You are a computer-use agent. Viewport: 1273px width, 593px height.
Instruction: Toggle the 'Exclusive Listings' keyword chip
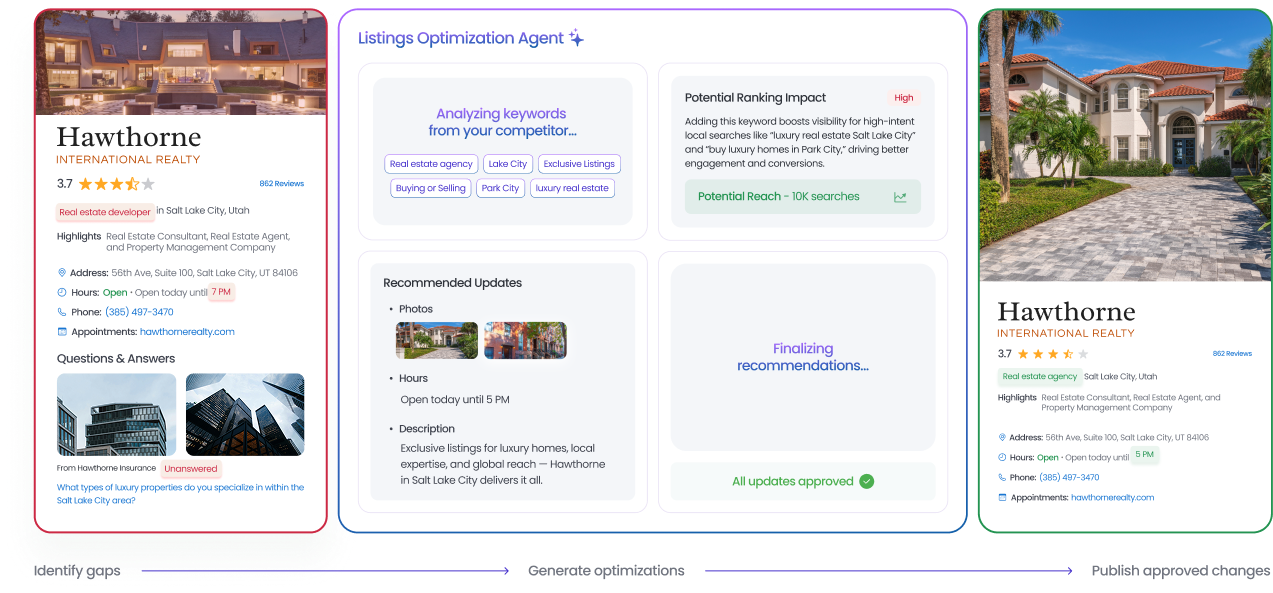pyautogui.click(x=579, y=164)
